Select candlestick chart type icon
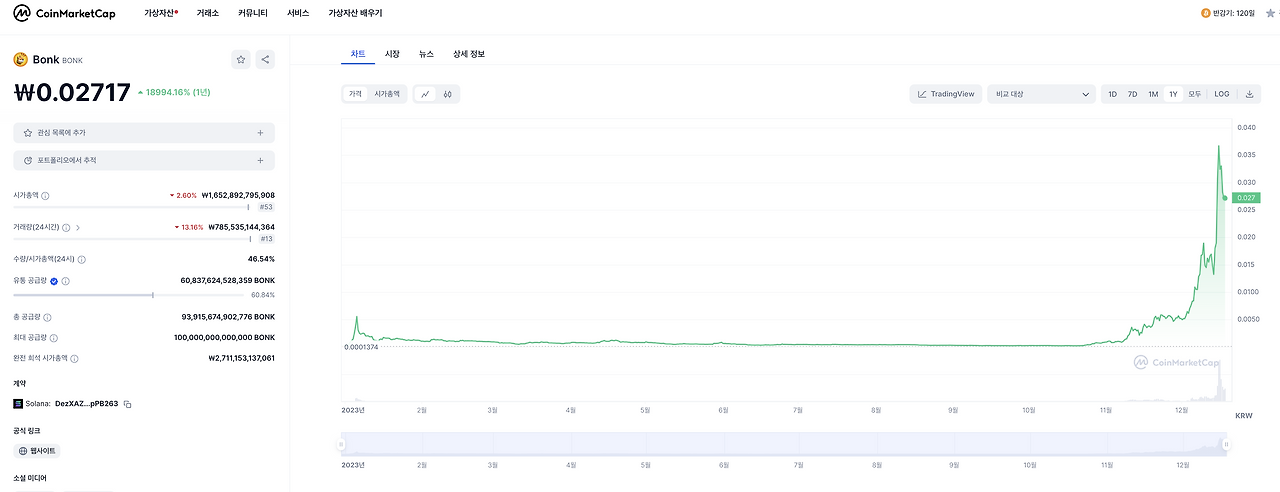This screenshot has width=1280, height=492. pos(448,94)
